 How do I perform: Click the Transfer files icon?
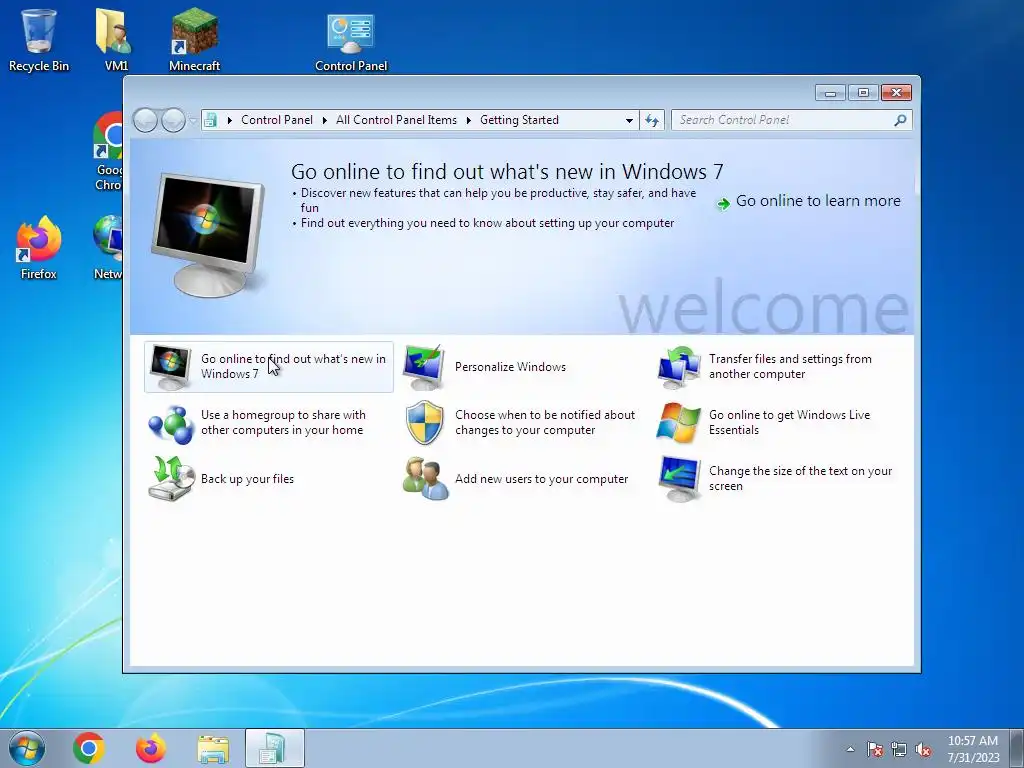click(x=679, y=367)
